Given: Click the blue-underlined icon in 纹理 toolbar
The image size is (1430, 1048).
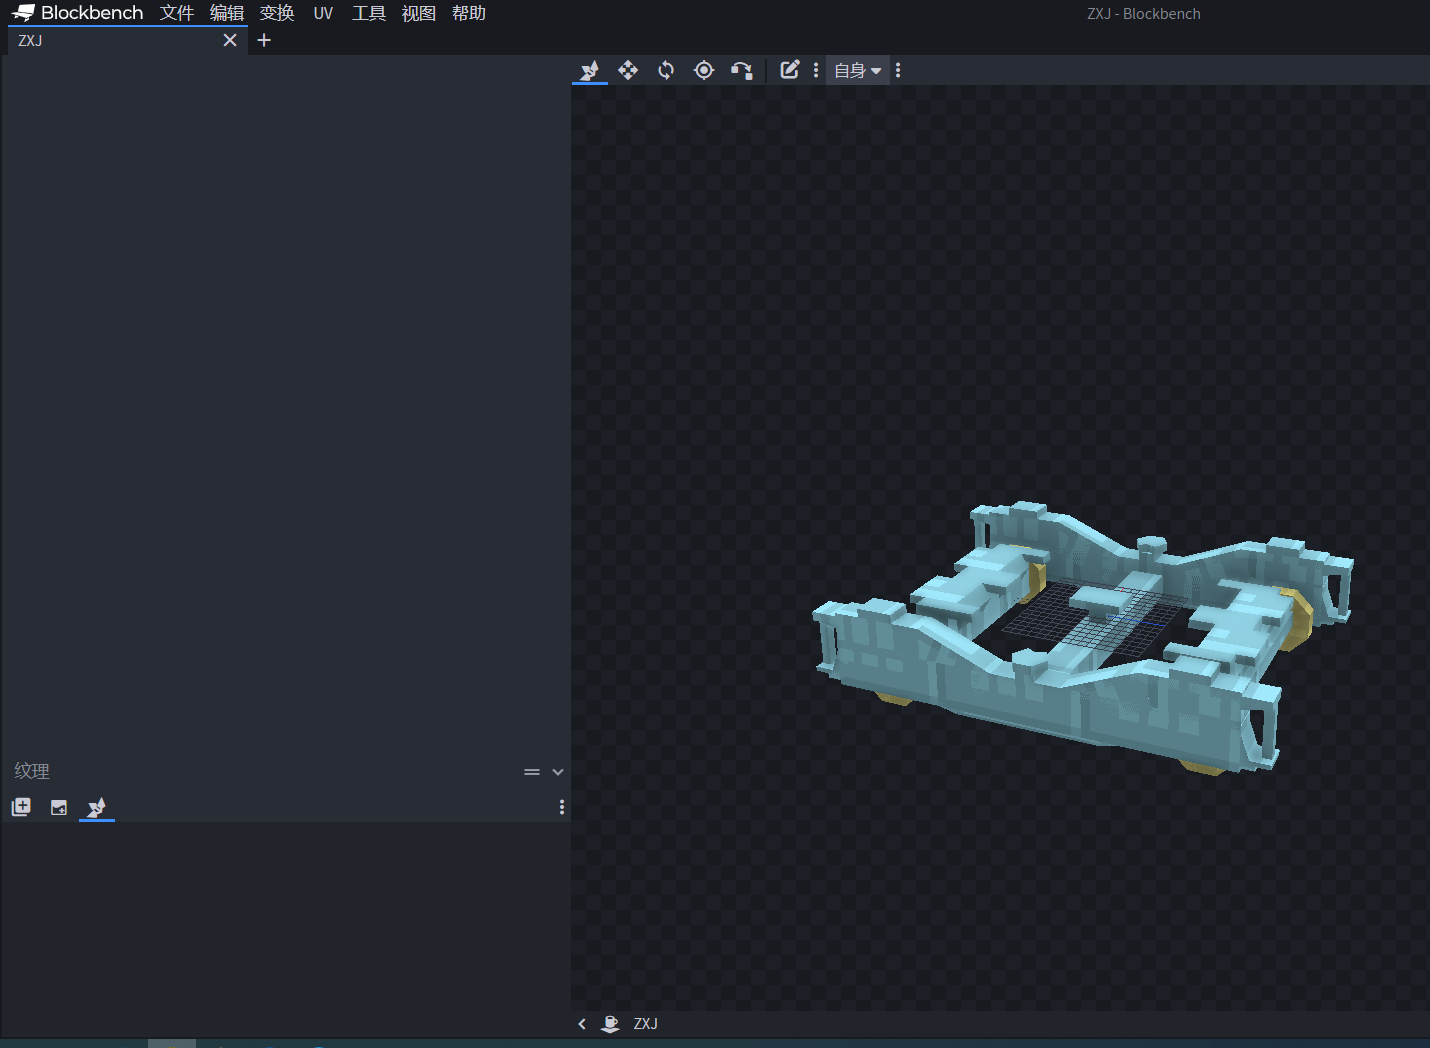Looking at the screenshot, I should 97,807.
